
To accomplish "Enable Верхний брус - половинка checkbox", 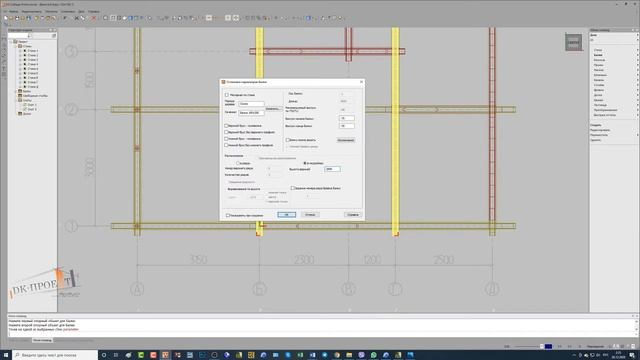I will pyautogui.click(x=227, y=126).
